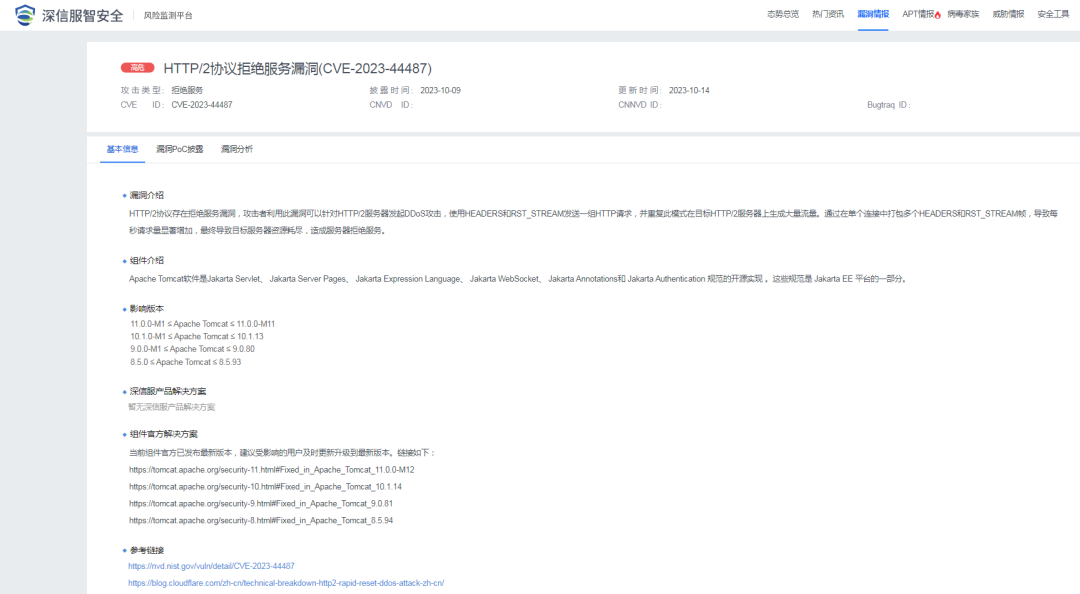Switch to the 漏洞PoC披露 tab
The height and width of the screenshot is (594, 1080).
pos(180,150)
